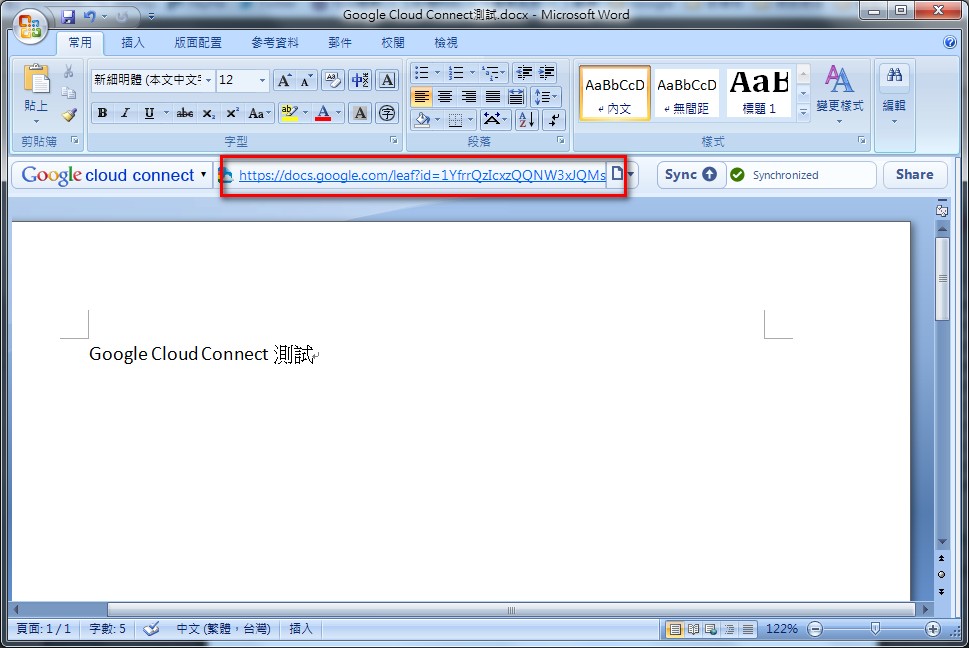This screenshot has width=969, height=648.
Task: Select 內文 normal style
Action: point(615,93)
